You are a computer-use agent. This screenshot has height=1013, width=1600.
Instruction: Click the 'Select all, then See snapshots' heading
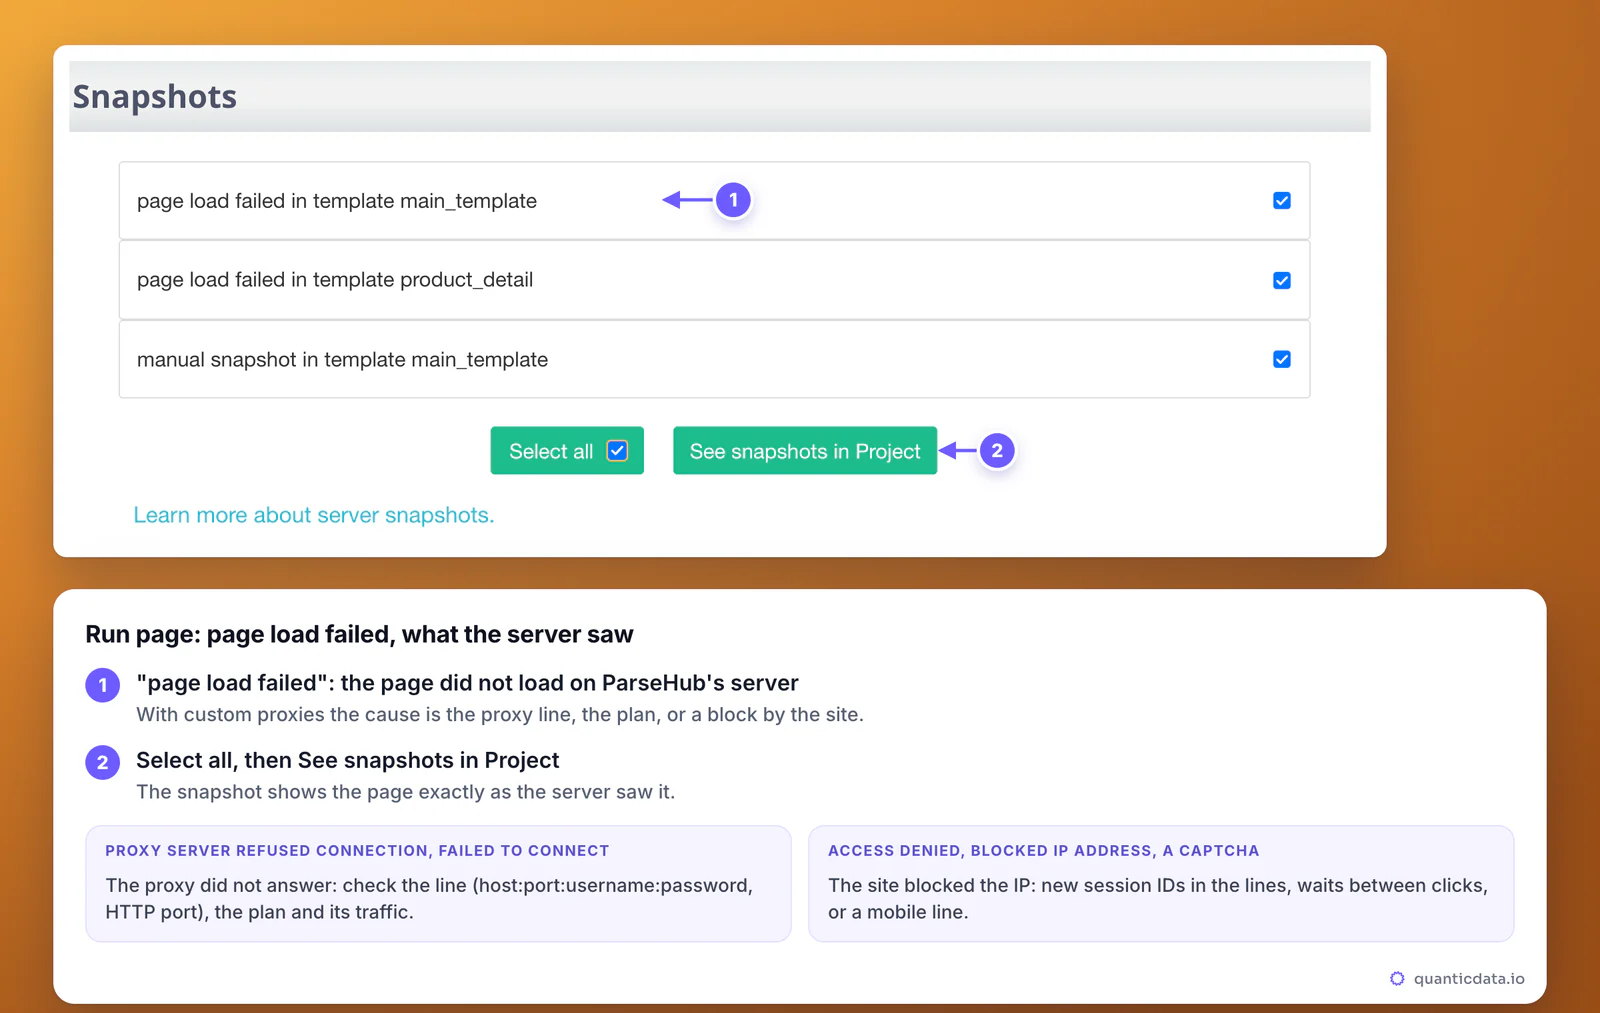tap(348, 760)
